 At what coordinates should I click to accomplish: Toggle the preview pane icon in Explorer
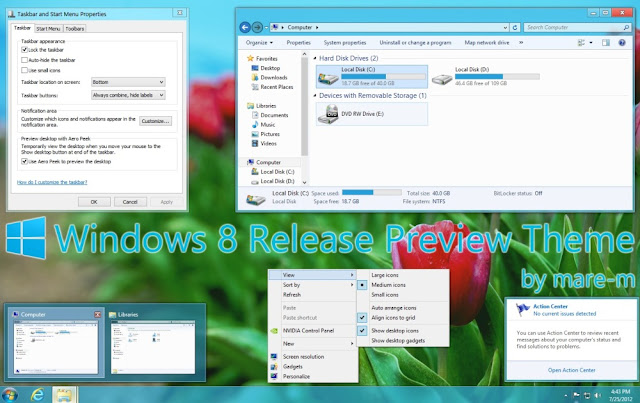pyautogui.click(x=606, y=42)
